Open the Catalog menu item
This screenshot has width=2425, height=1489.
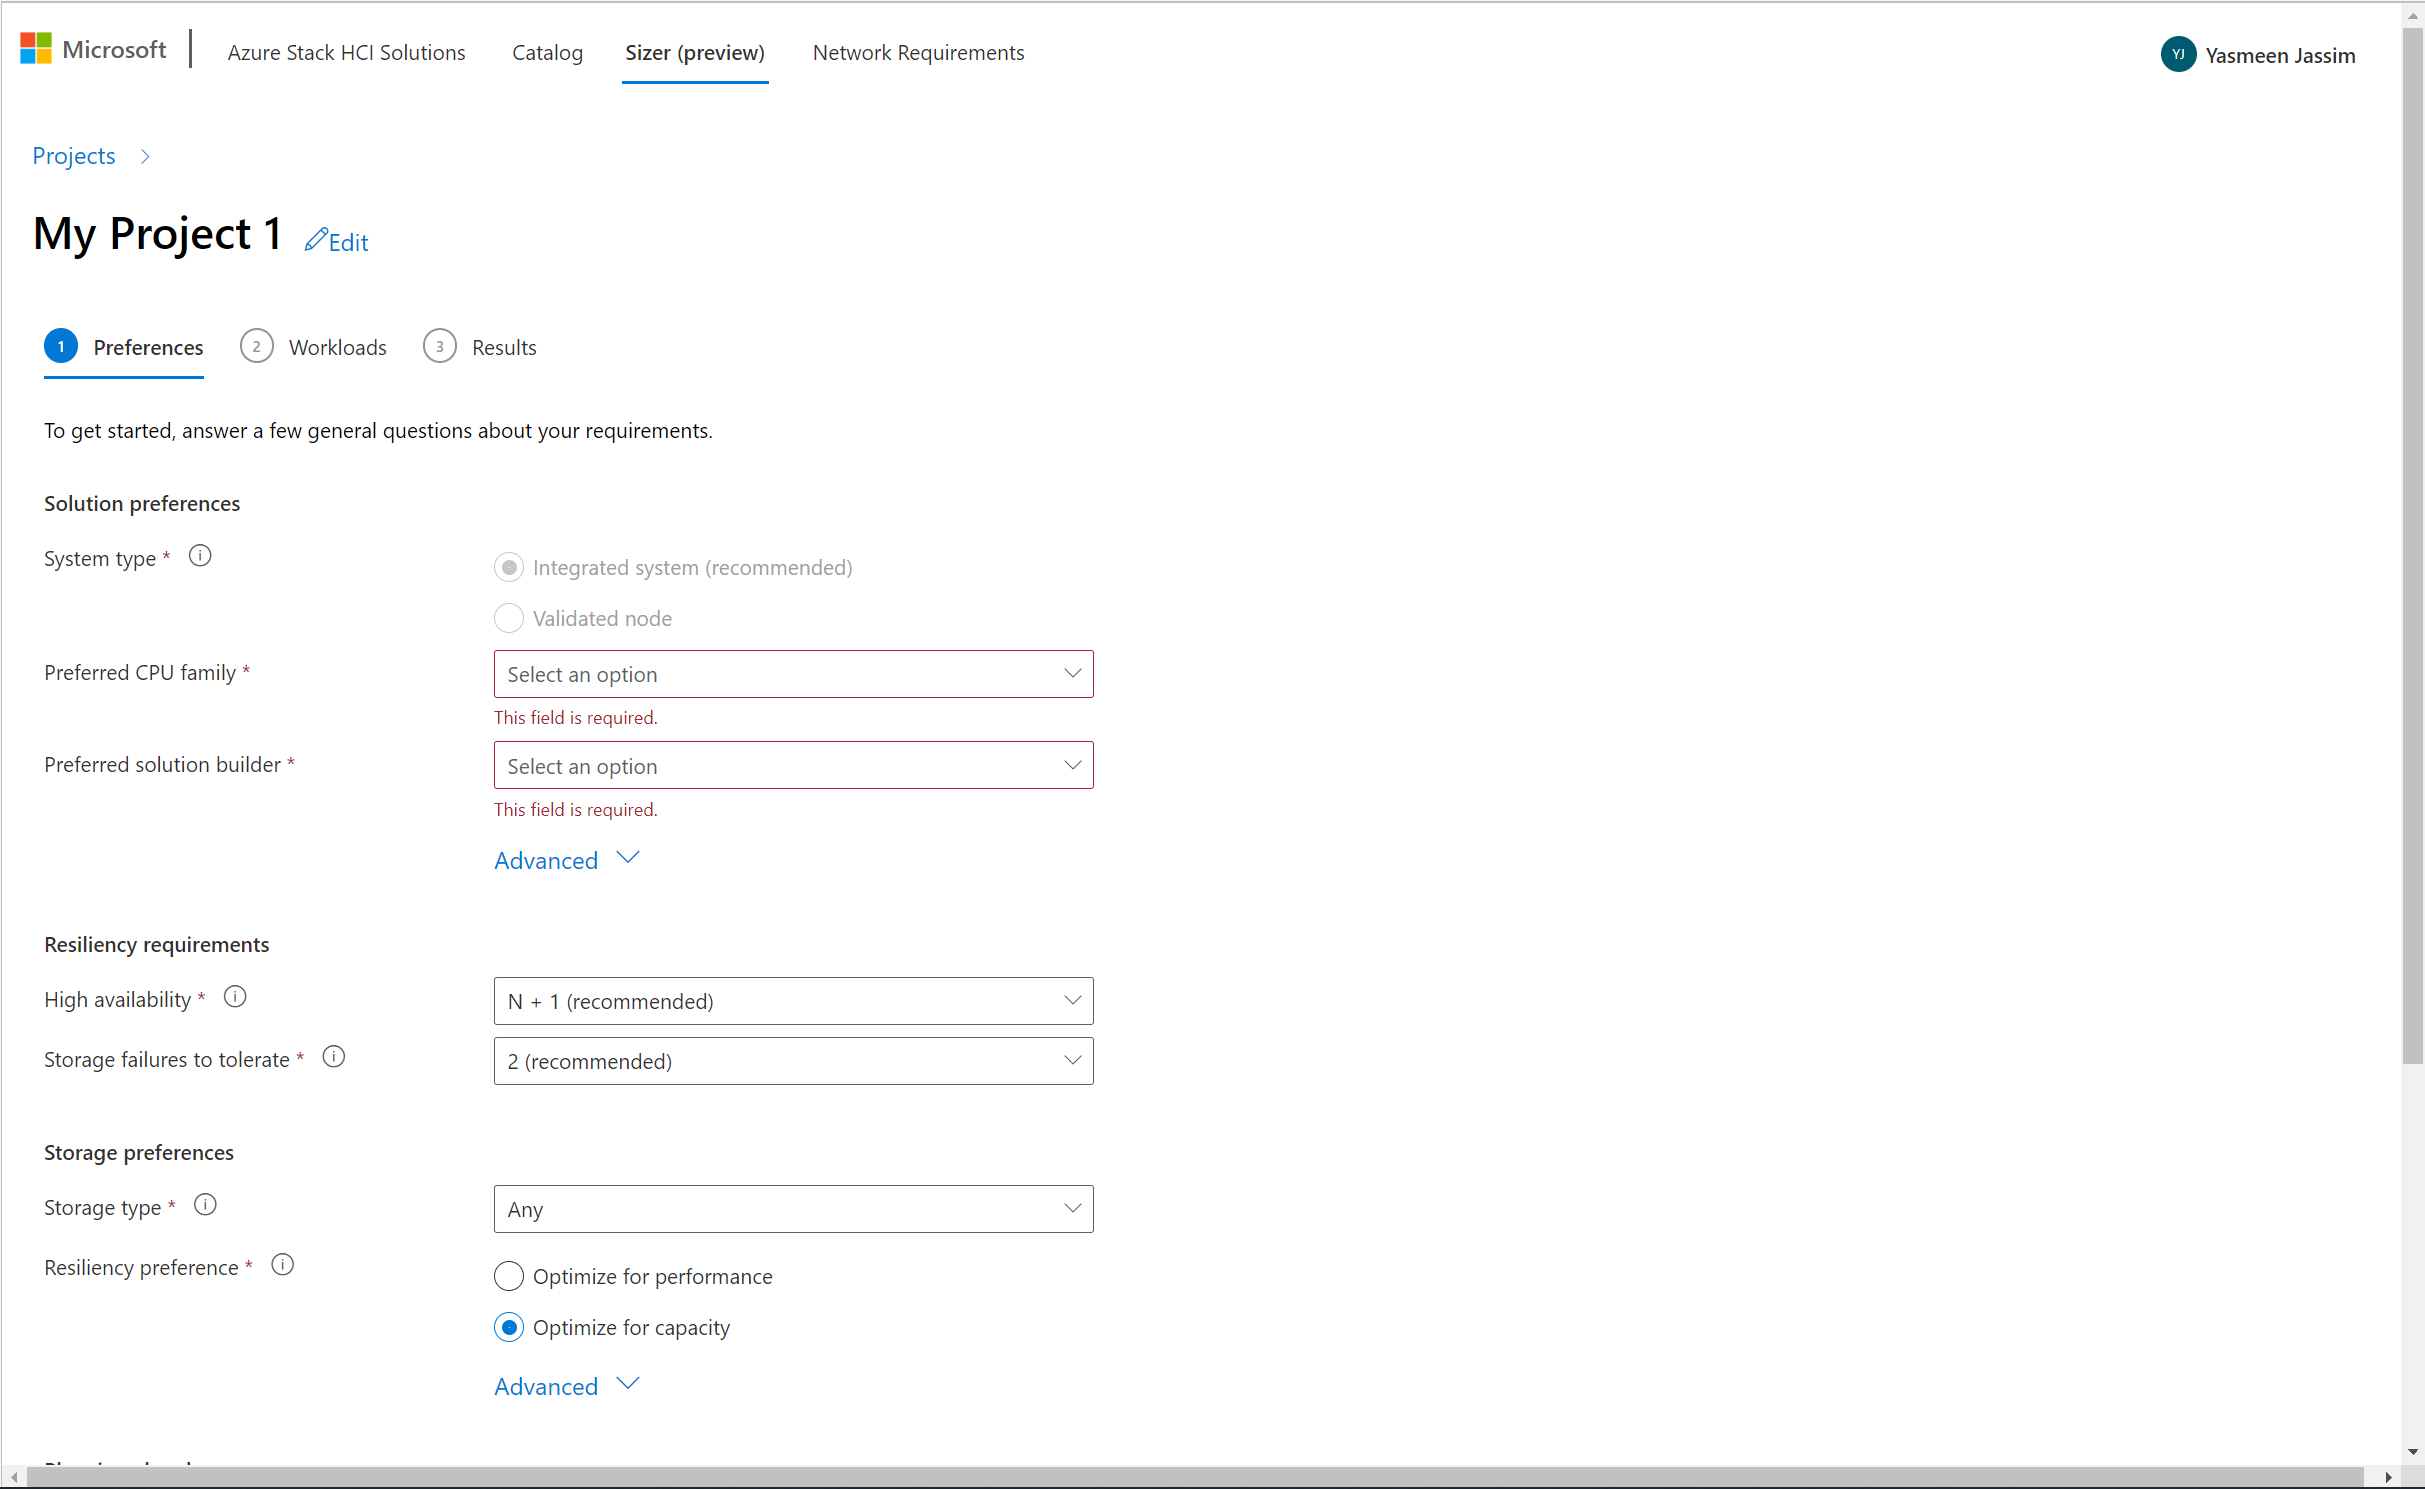(547, 53)
